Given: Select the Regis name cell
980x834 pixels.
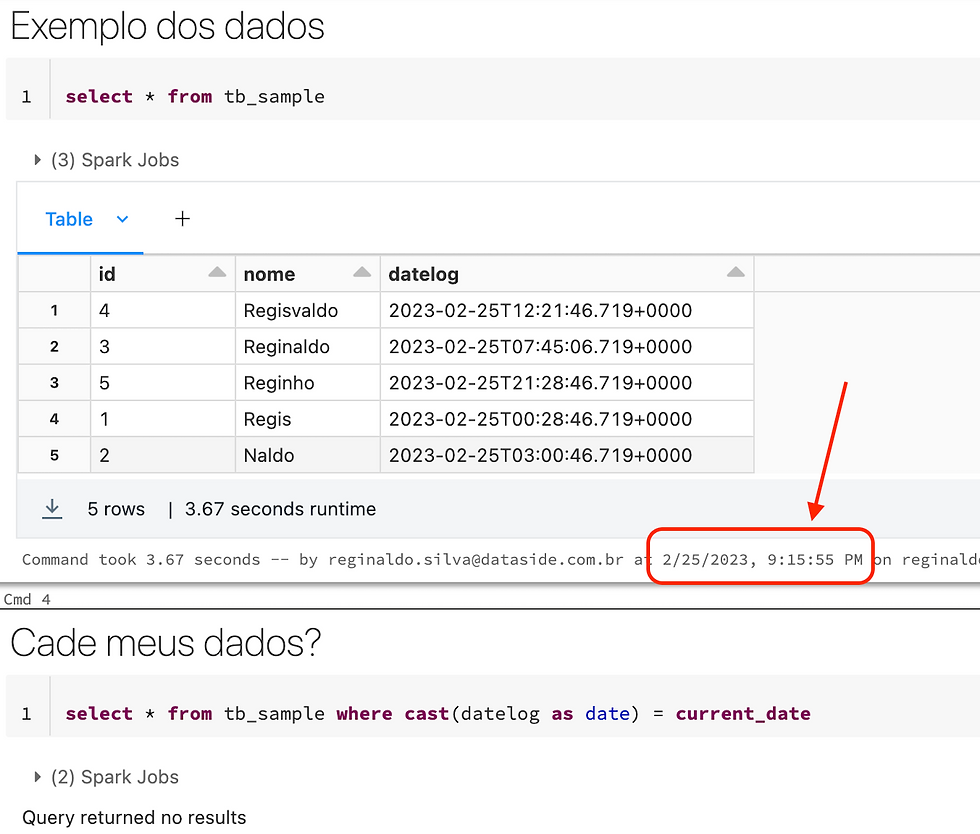Looking at the screenshot, I should point(308,420).
